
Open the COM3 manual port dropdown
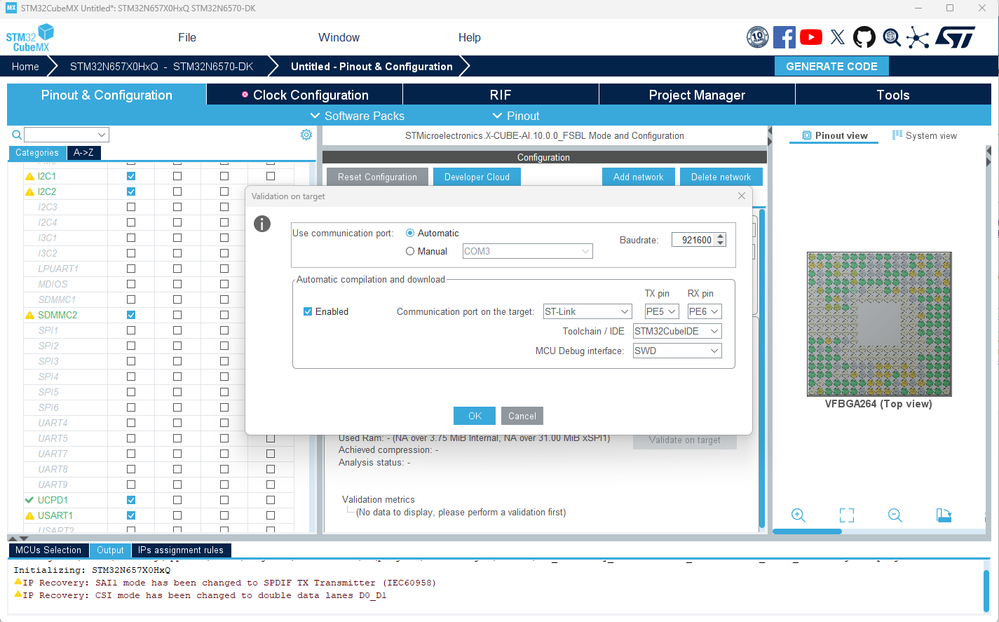528,251
